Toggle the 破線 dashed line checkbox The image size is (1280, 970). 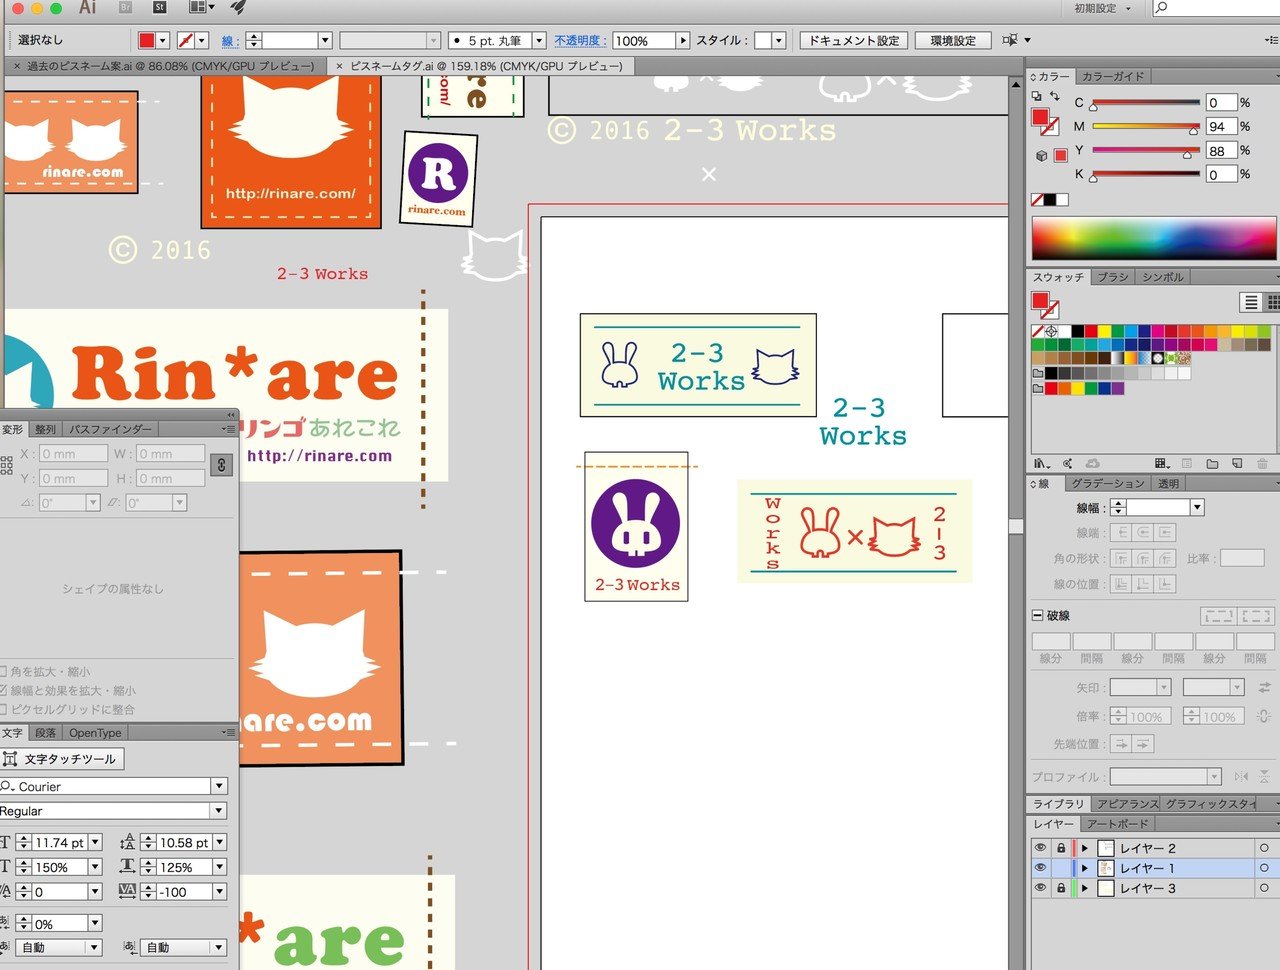tap(1037, 615)
